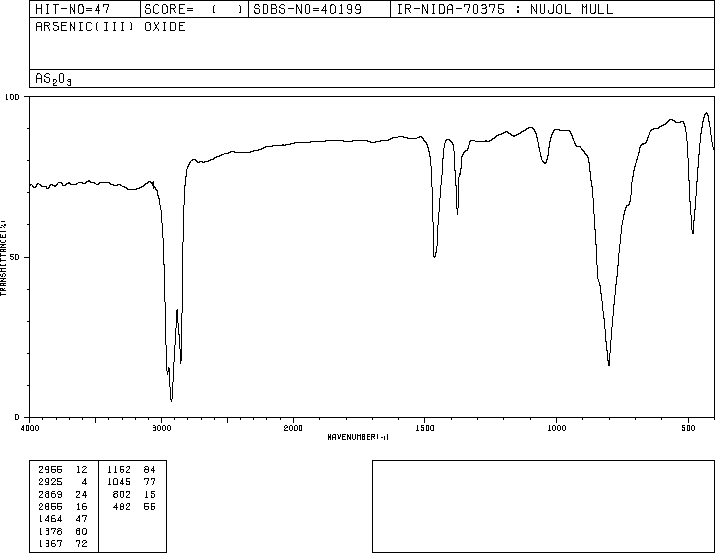
Task: Click the WAVENUMBER axis title
Action: coord(358,437)
